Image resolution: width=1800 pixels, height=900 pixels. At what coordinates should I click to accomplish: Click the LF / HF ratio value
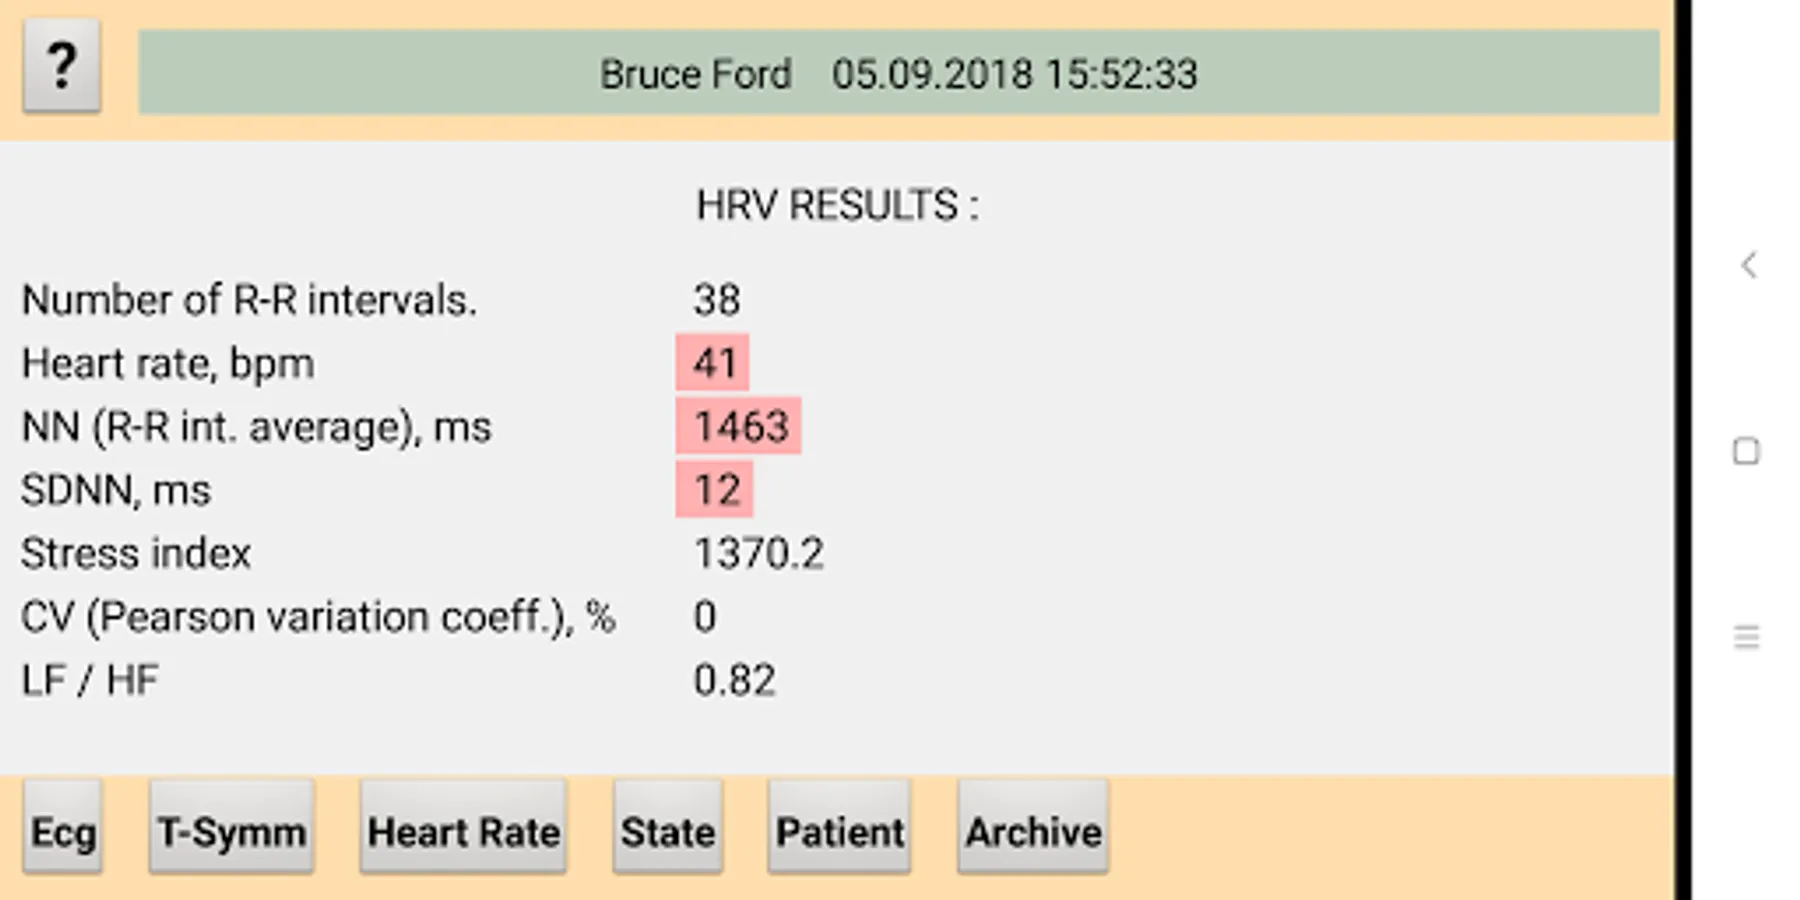click(734, 680)
